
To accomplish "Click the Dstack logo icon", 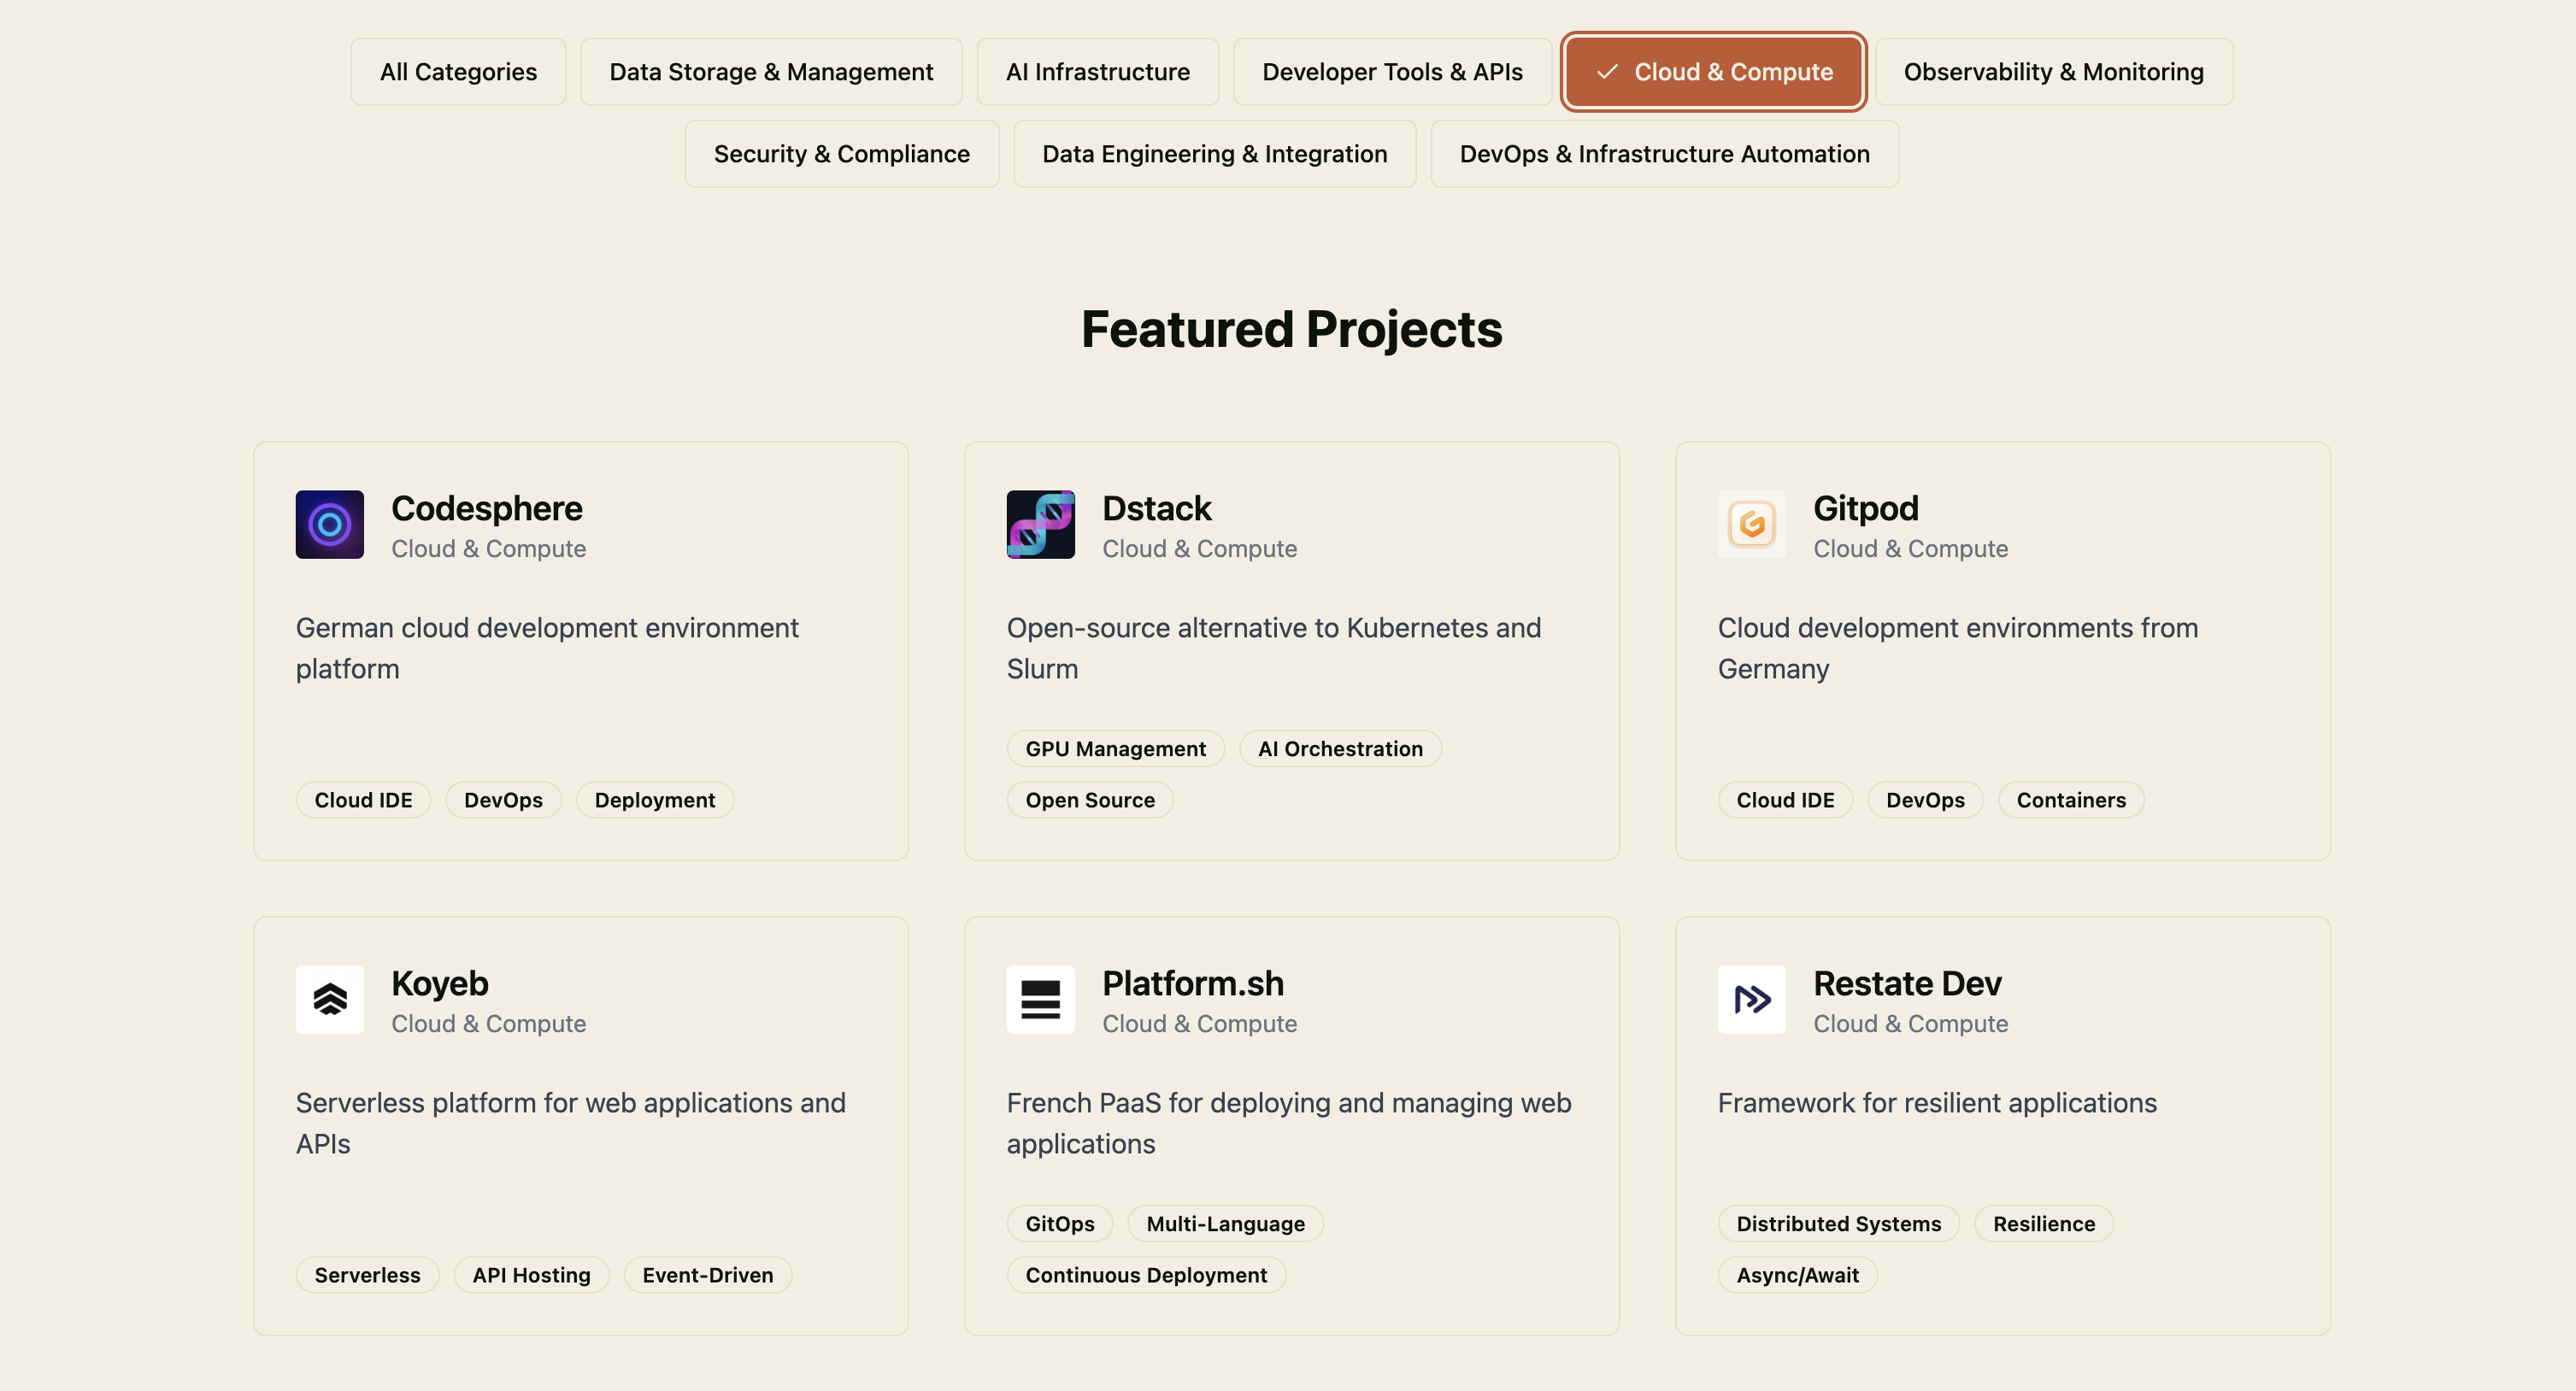I will click(1040, 524).
